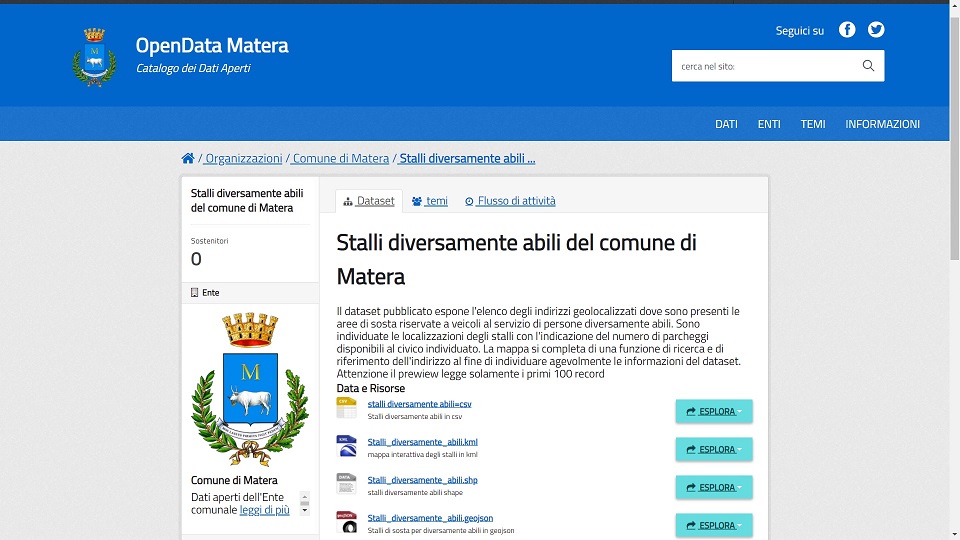Open the Facebook page icon
The image size is (960, 540).
coord(847,29)
